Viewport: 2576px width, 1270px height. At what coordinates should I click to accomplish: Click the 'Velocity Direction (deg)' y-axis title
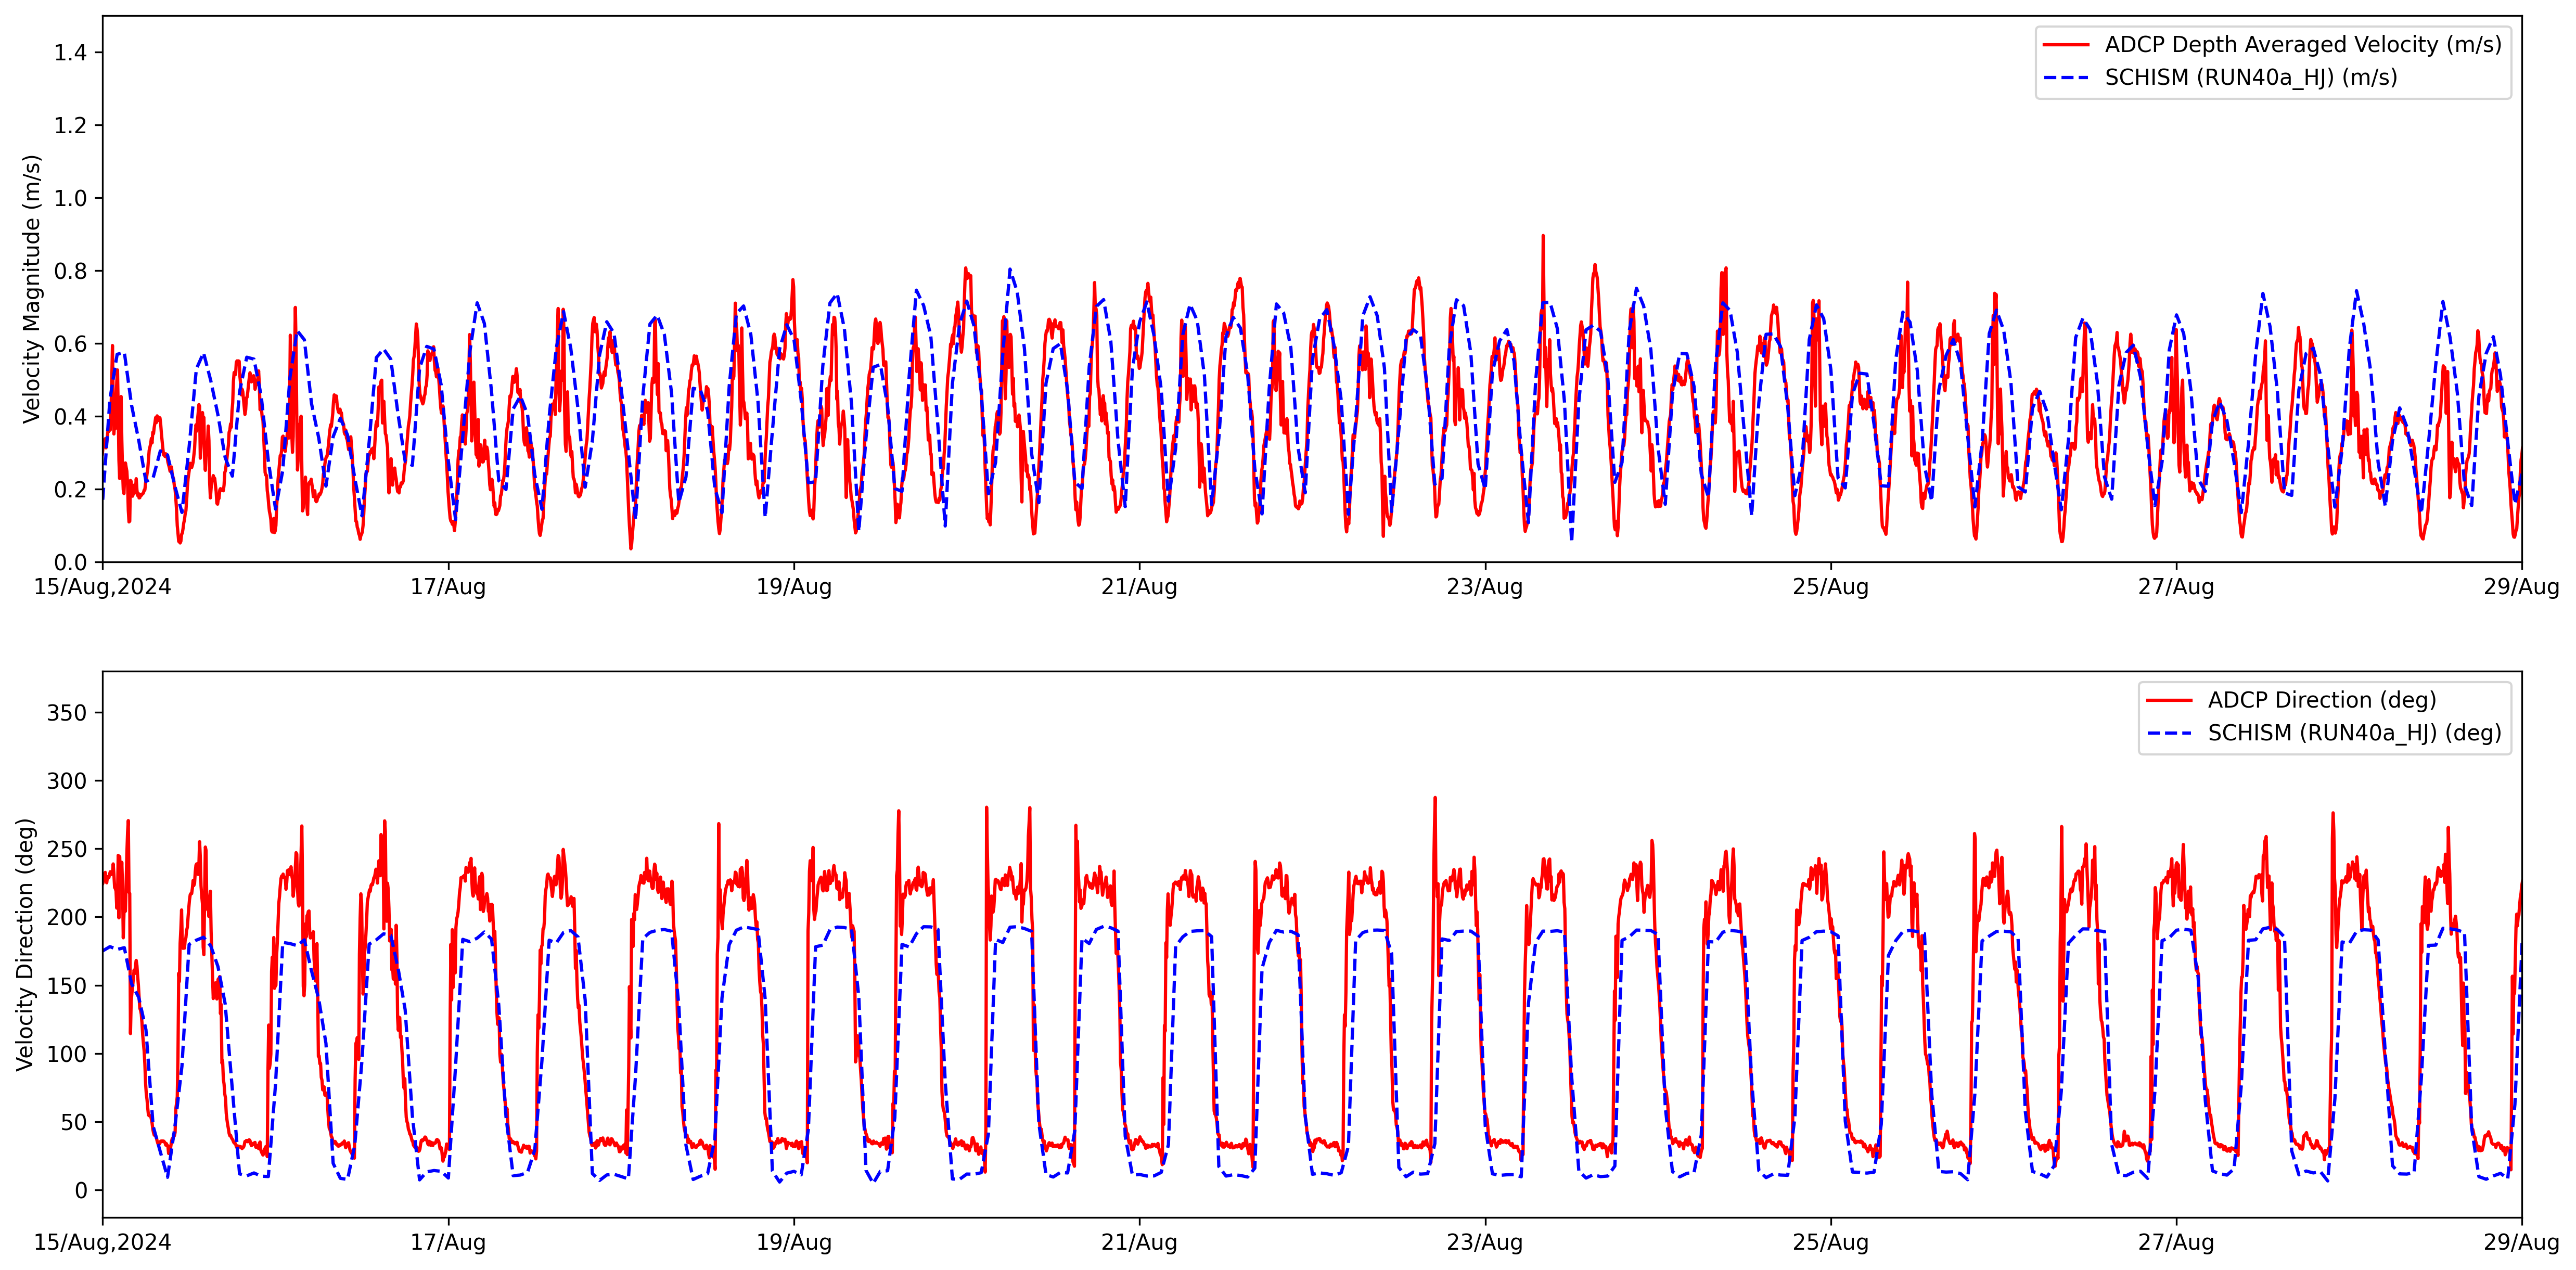coord(26,945)
